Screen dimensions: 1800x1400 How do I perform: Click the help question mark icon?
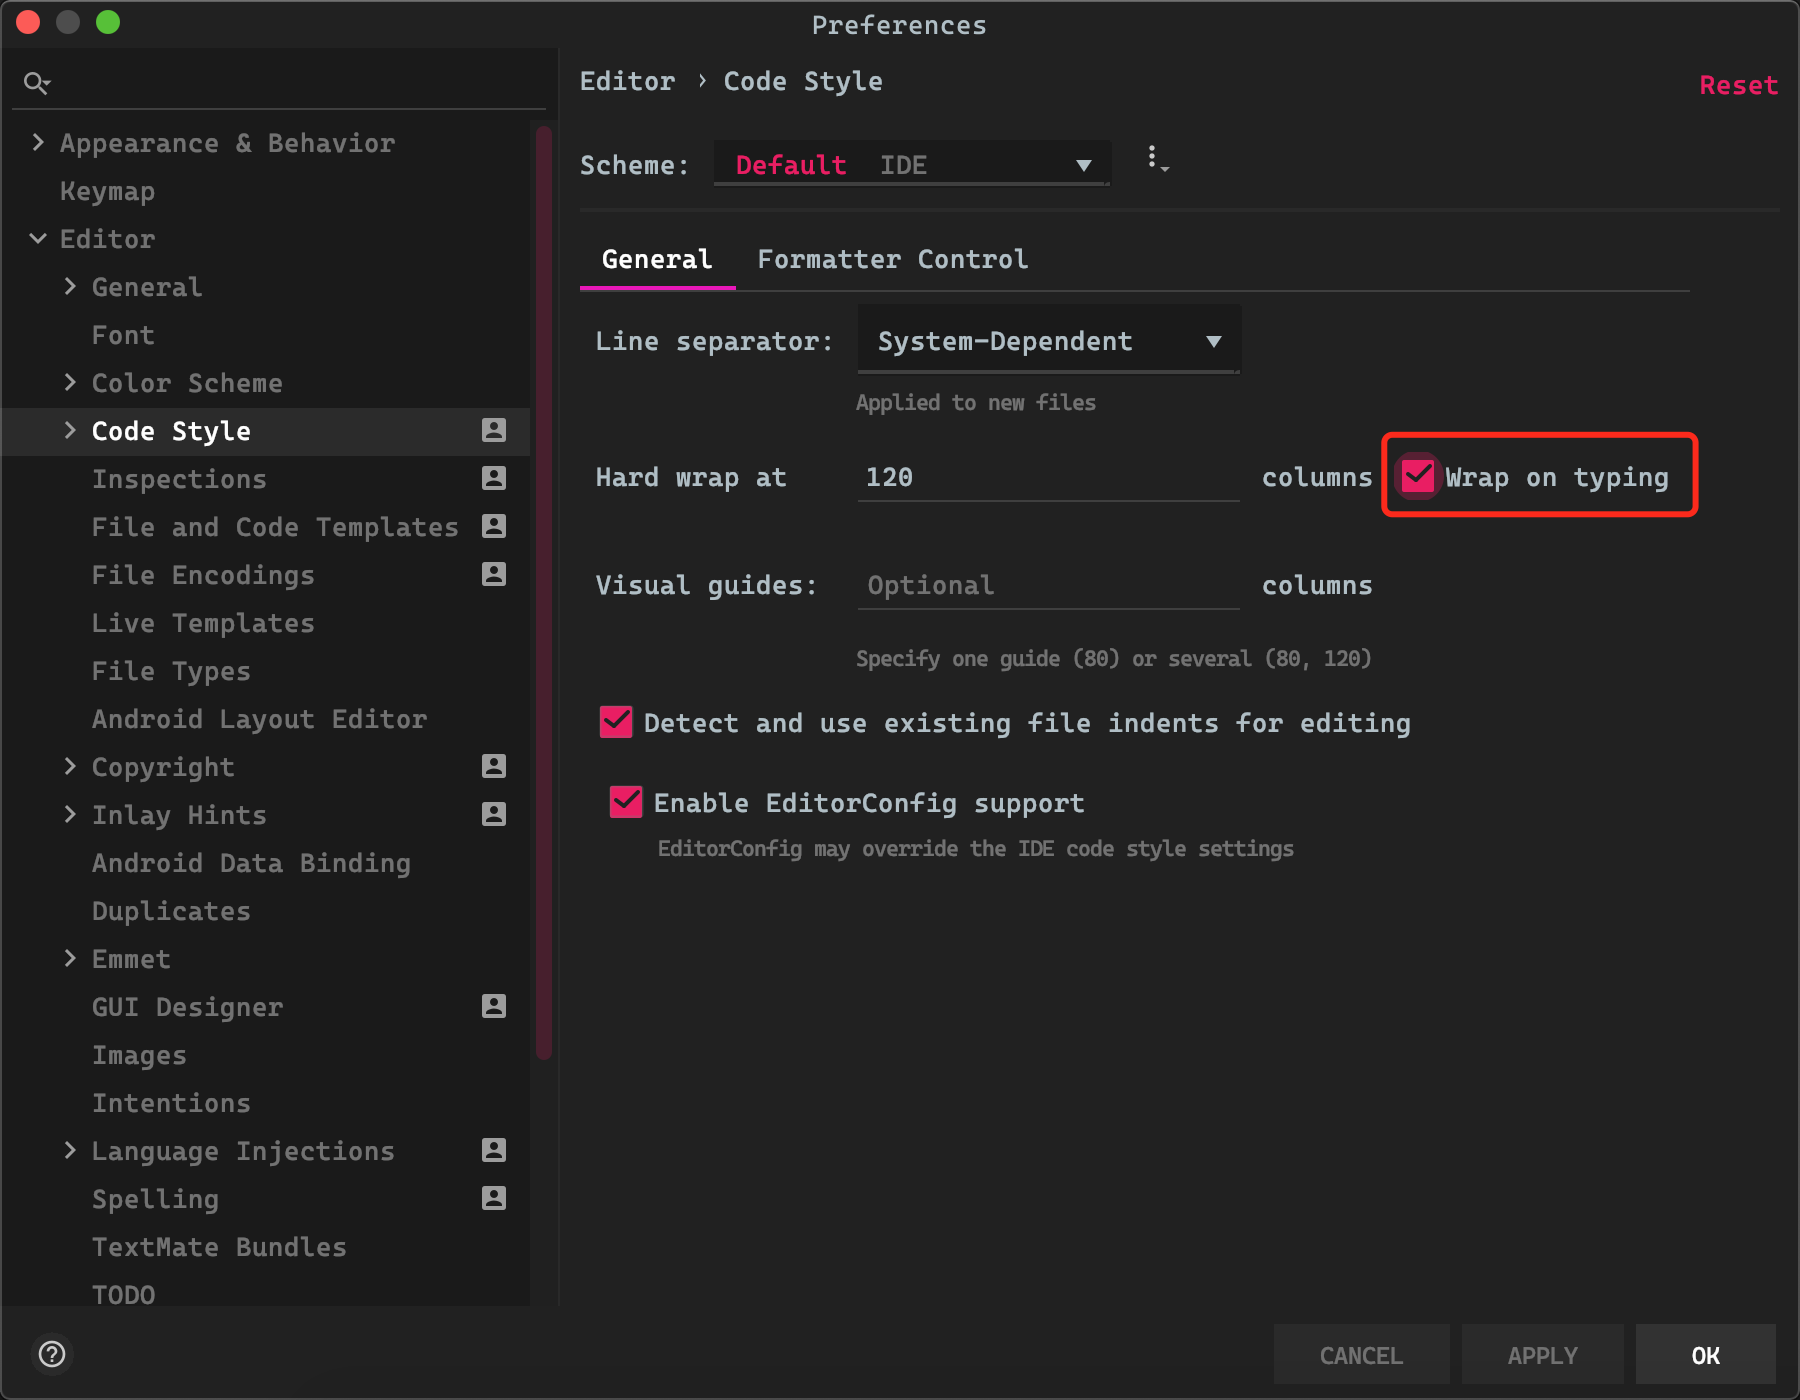point(52,1354)
